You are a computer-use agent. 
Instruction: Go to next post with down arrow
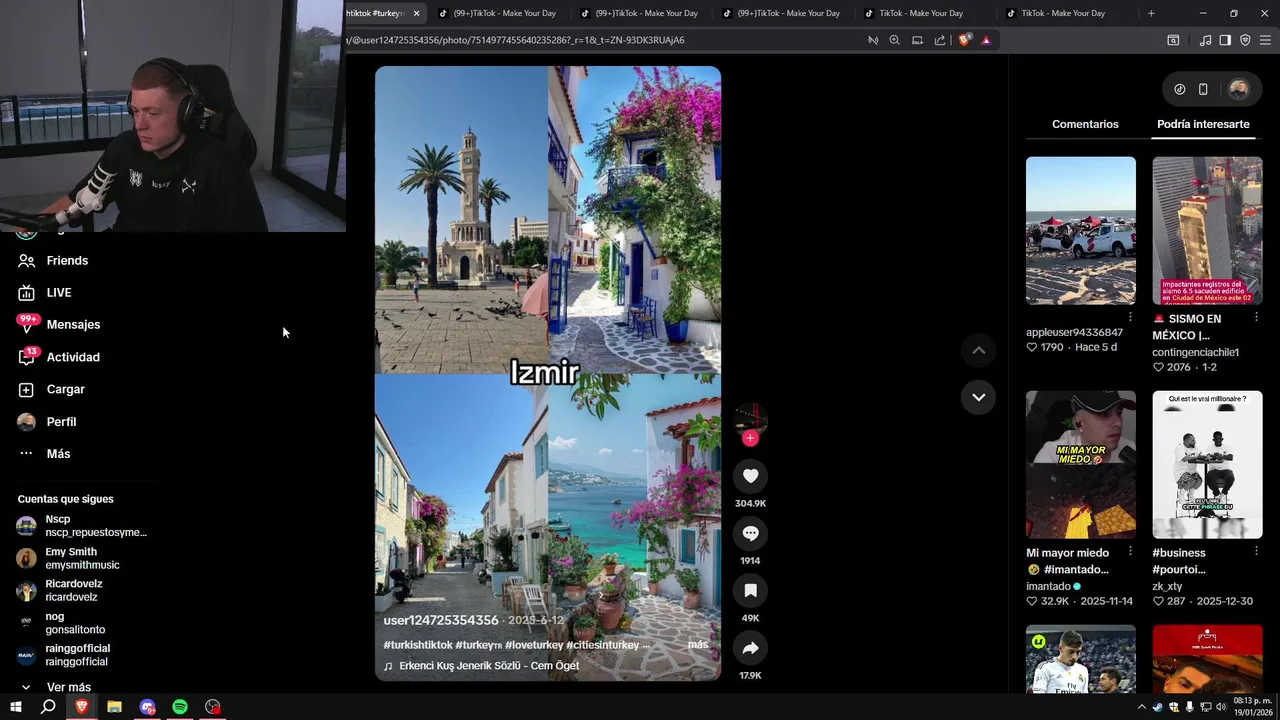978,397
